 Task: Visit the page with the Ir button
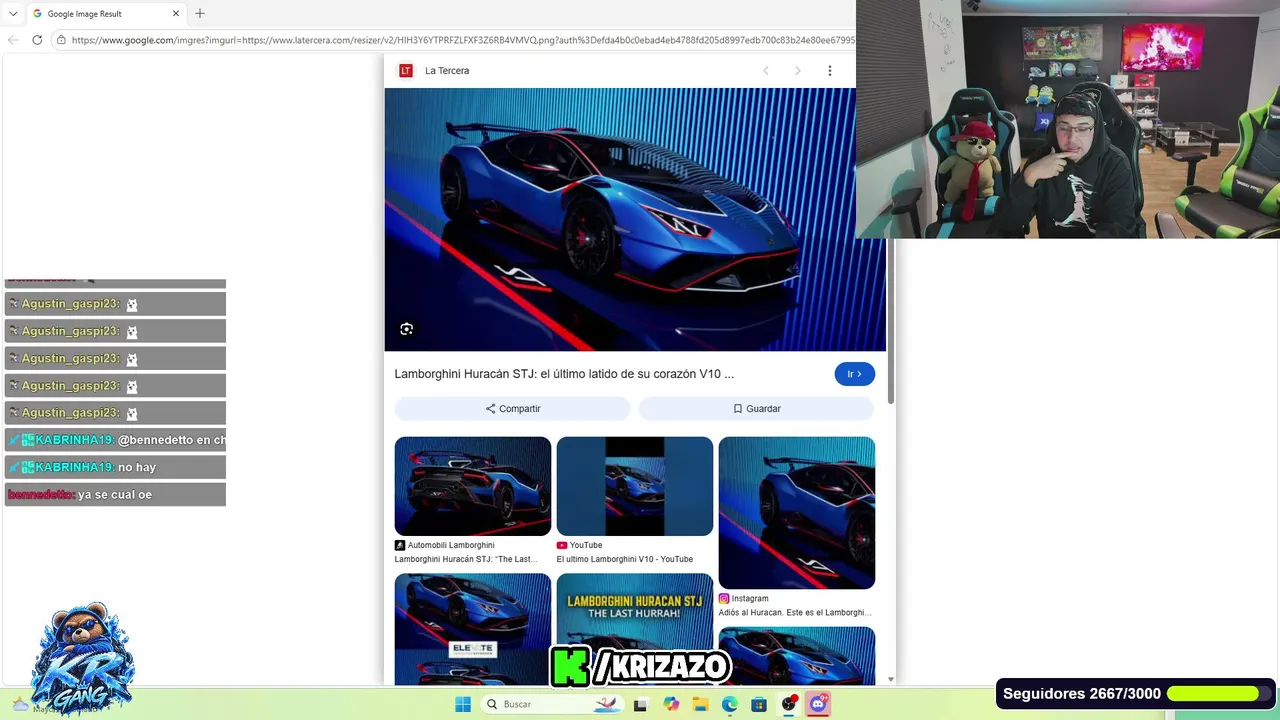pyautogui.click(x=855, y=374)
